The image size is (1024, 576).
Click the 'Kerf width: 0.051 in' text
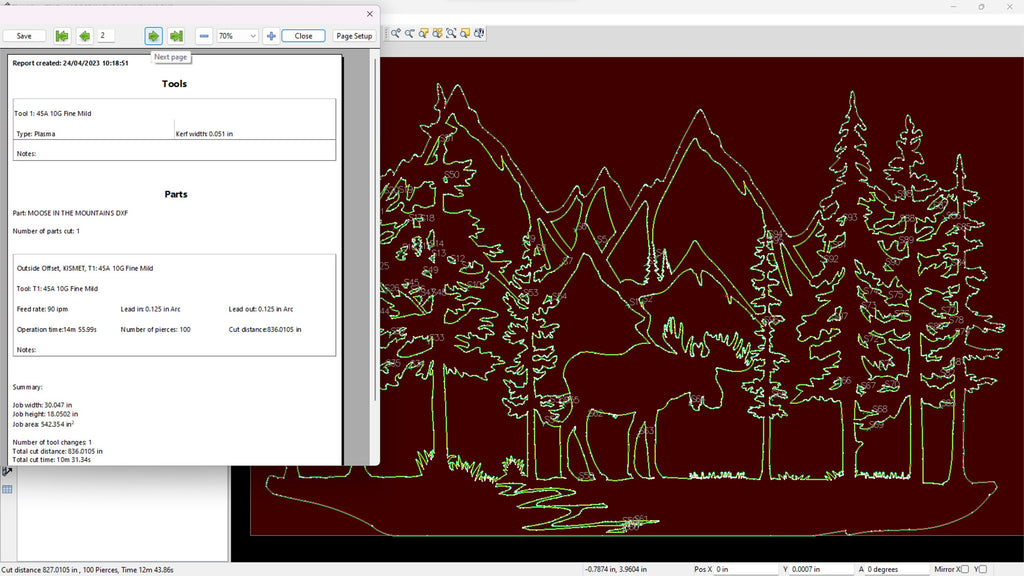[204, 134]
